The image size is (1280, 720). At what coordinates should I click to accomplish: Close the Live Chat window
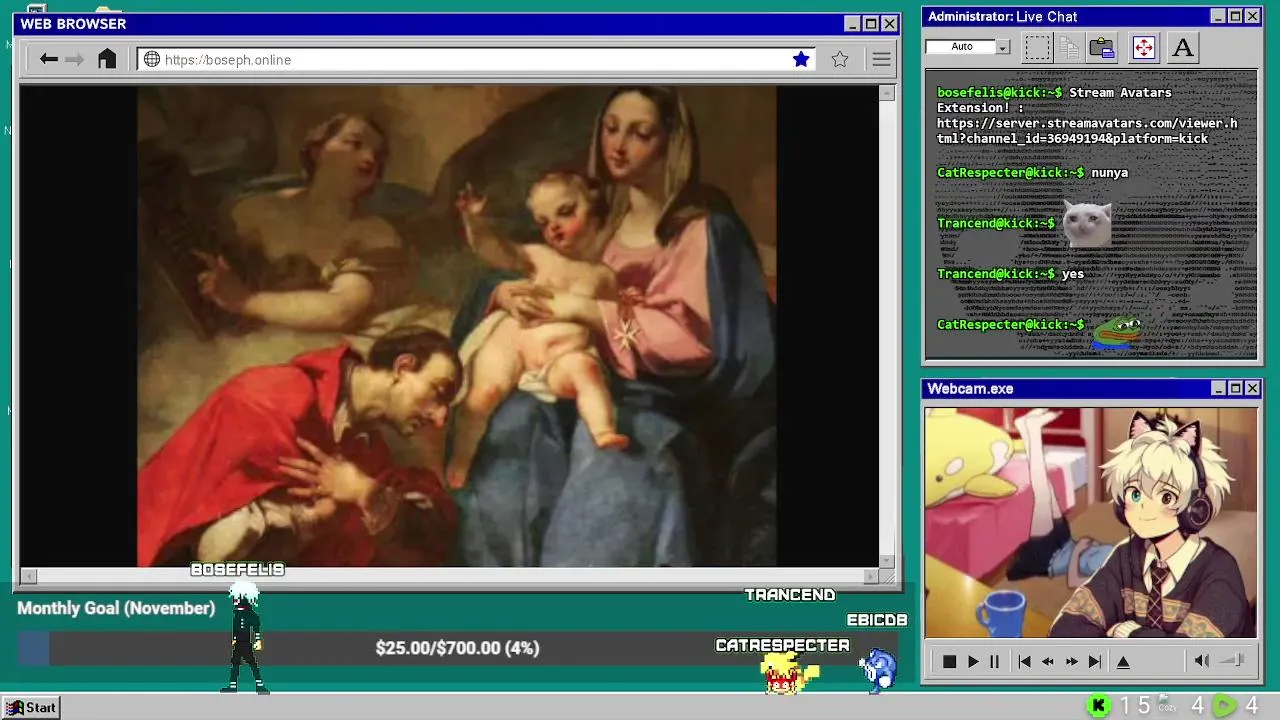click(1252, 16)
